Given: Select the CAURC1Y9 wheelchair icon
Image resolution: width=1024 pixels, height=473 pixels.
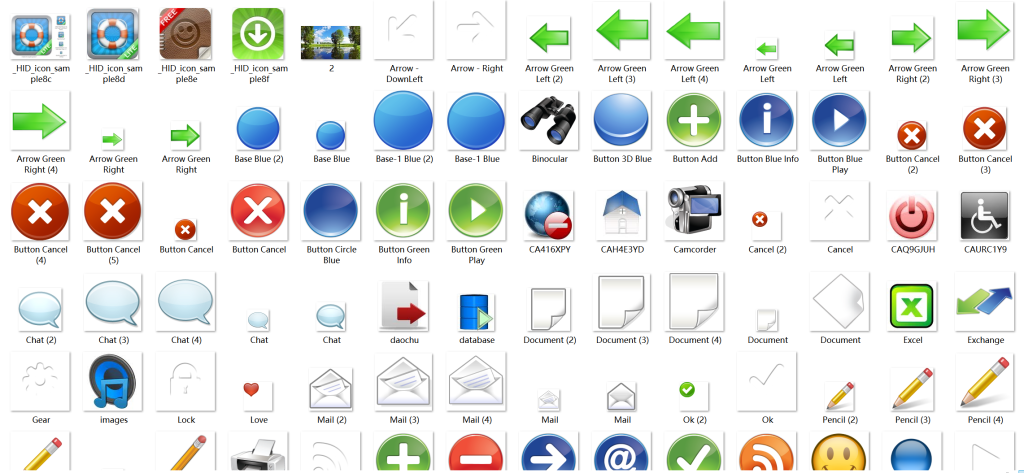Looking at the screenshot, I should tap(985, 212).
